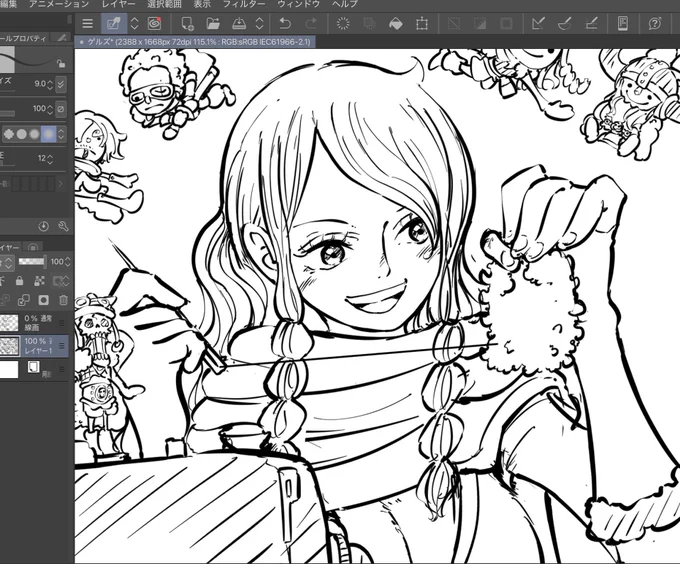Click the Fill bucket icon
This screenshot has height=564, width=680.
pyautogui.click(x=396, y=23)
